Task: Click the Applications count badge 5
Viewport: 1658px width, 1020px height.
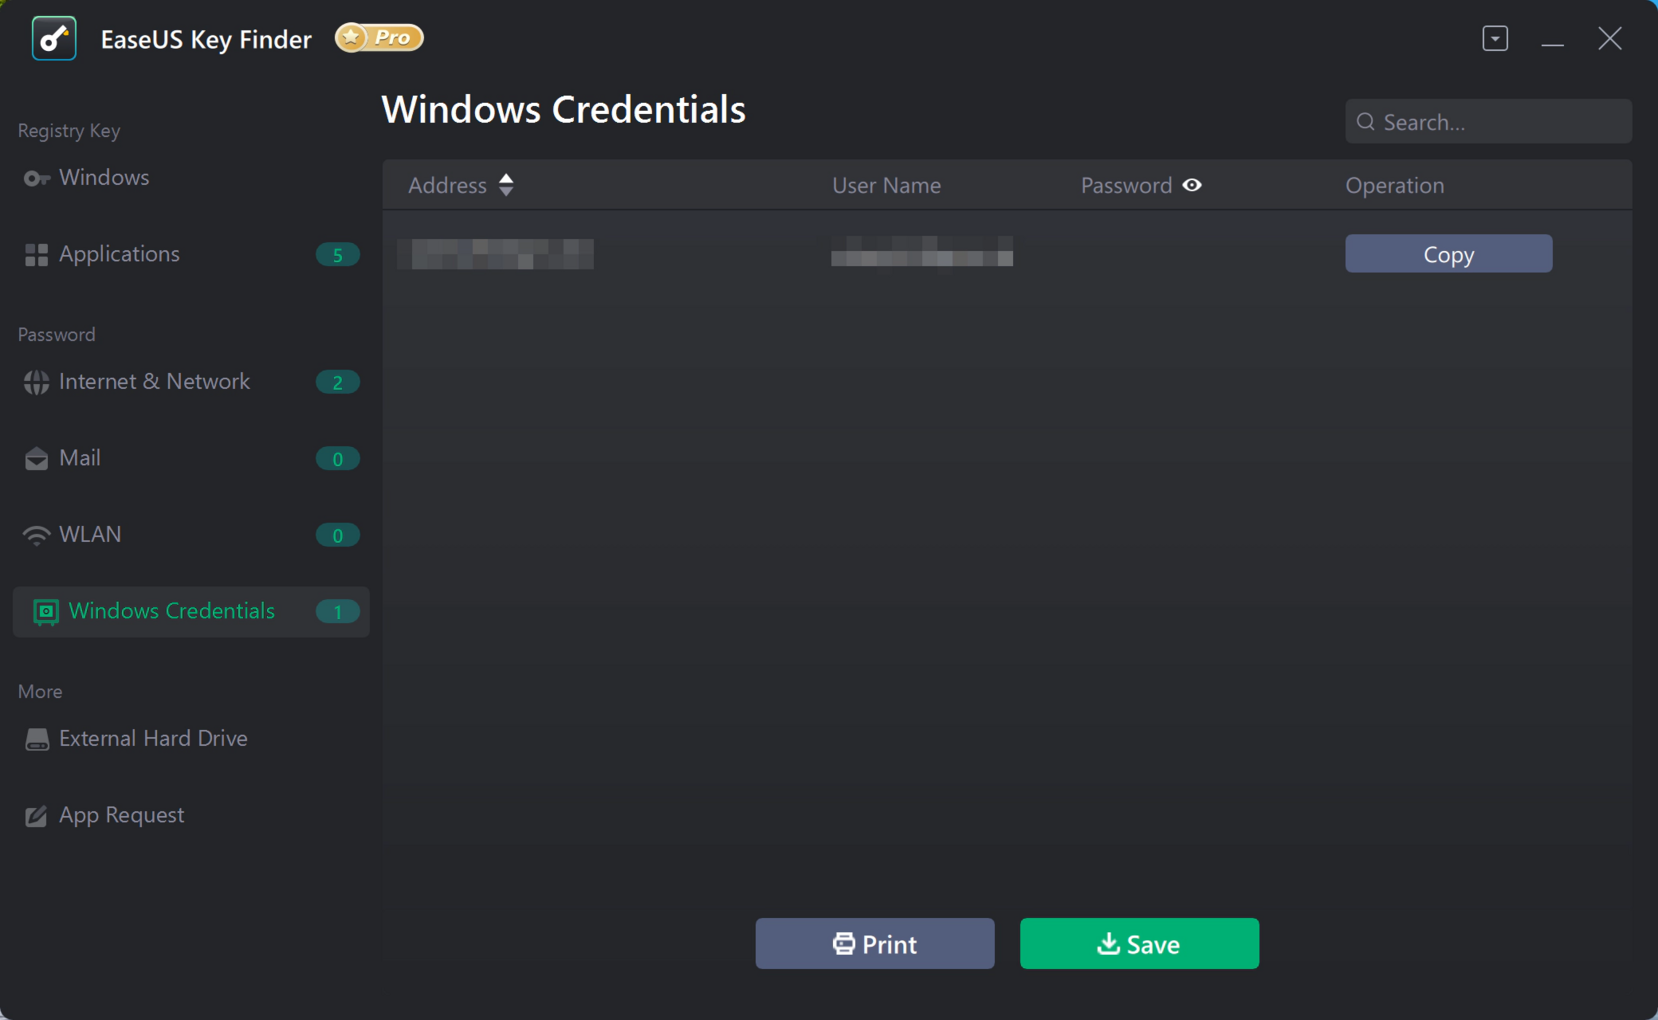Action: click(337, 255)
